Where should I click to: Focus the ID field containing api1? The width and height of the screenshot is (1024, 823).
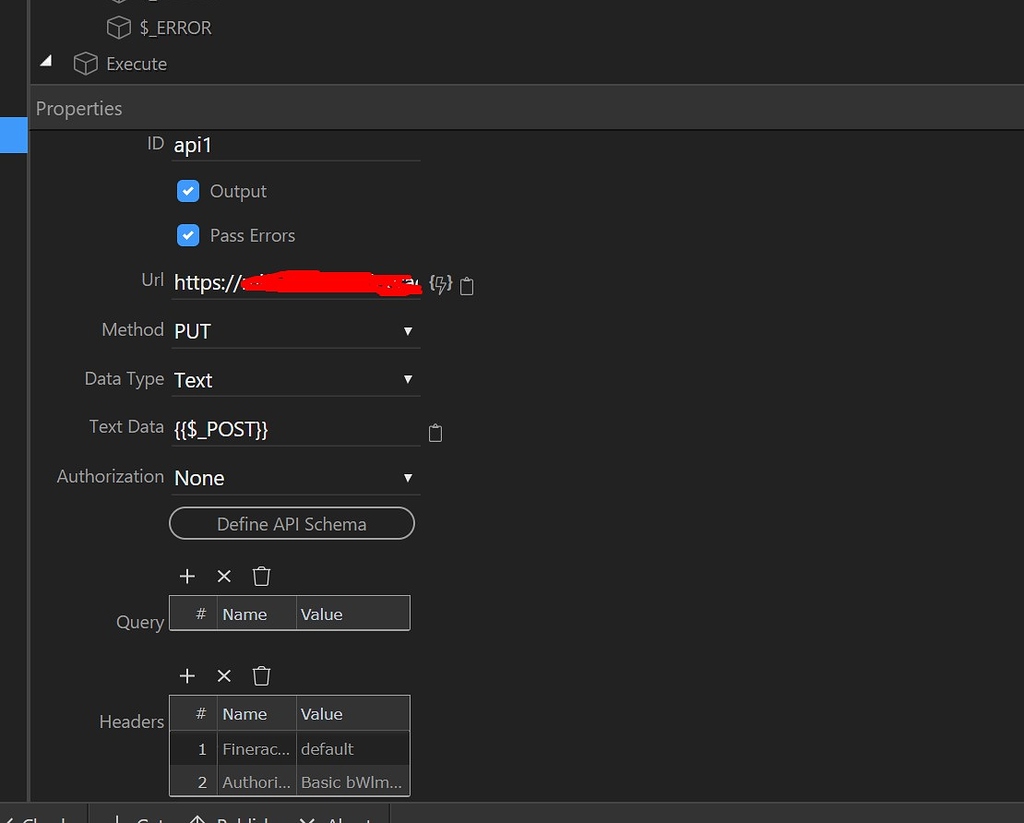[296, 145]
